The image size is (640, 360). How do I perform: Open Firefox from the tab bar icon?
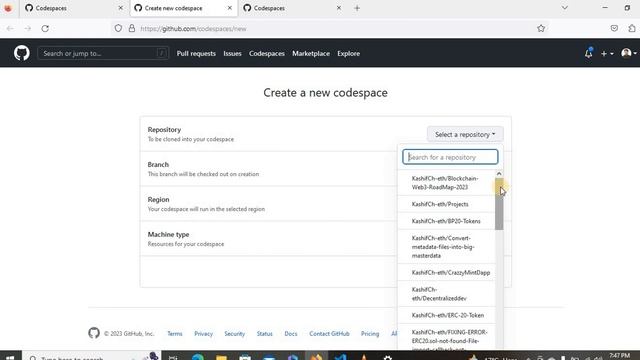coord(8,8)
